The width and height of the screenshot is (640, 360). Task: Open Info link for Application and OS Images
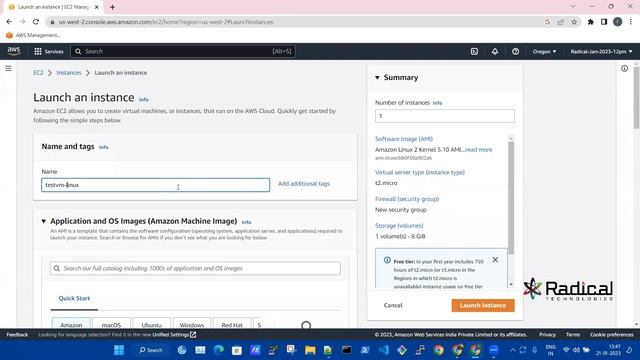coord(246,222)
